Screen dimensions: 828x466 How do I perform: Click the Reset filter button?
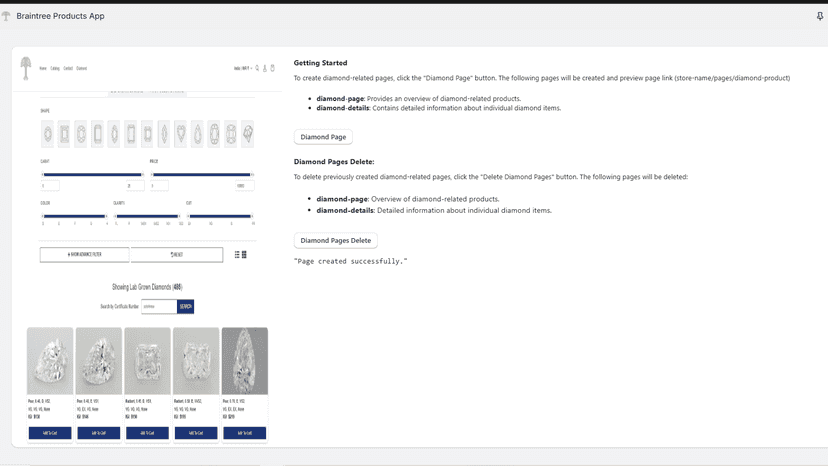177,255
